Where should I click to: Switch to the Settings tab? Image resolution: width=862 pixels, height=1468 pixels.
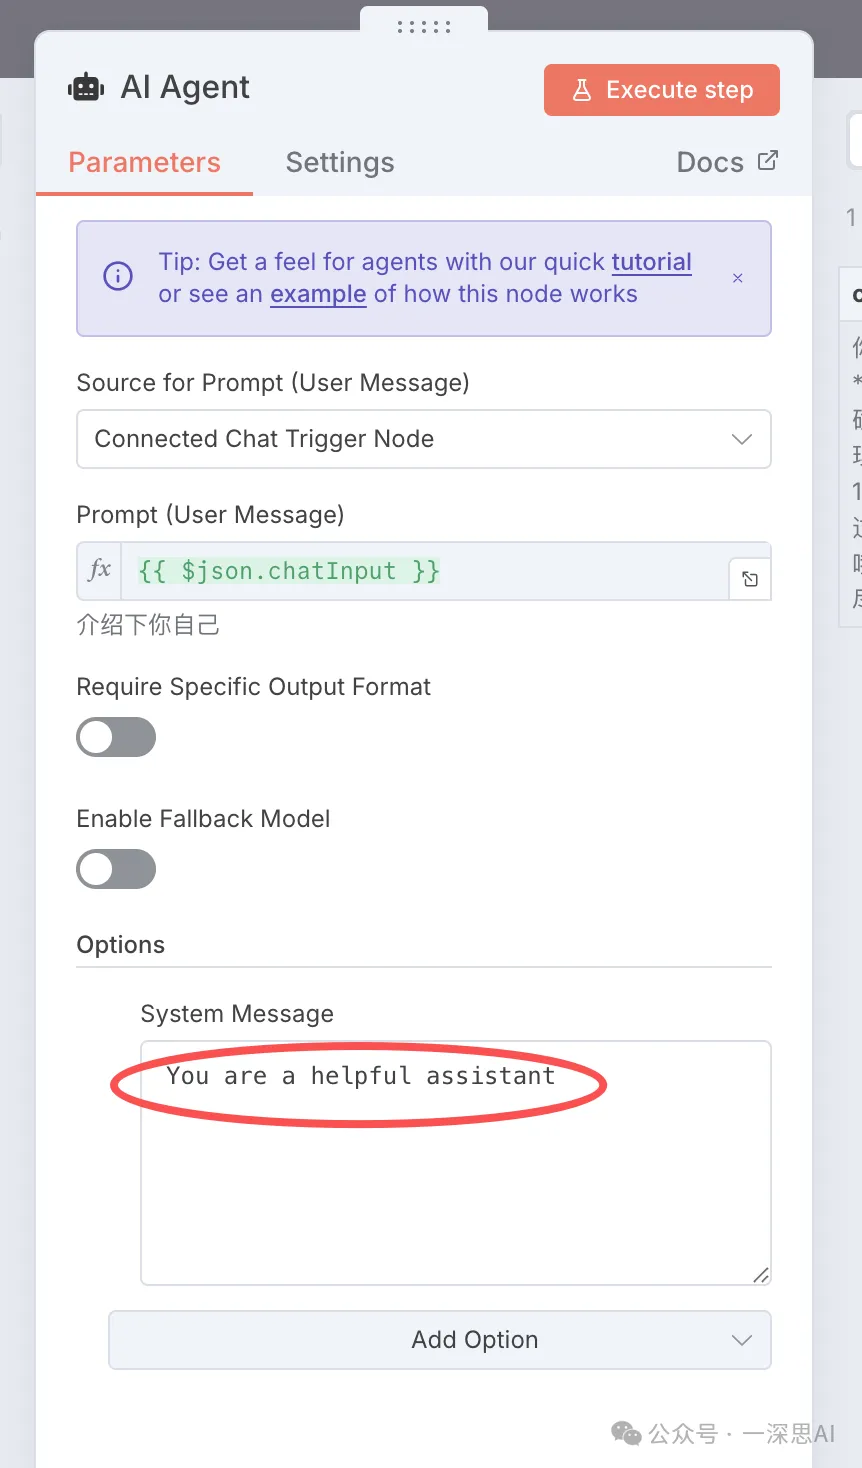pos(340,163)
